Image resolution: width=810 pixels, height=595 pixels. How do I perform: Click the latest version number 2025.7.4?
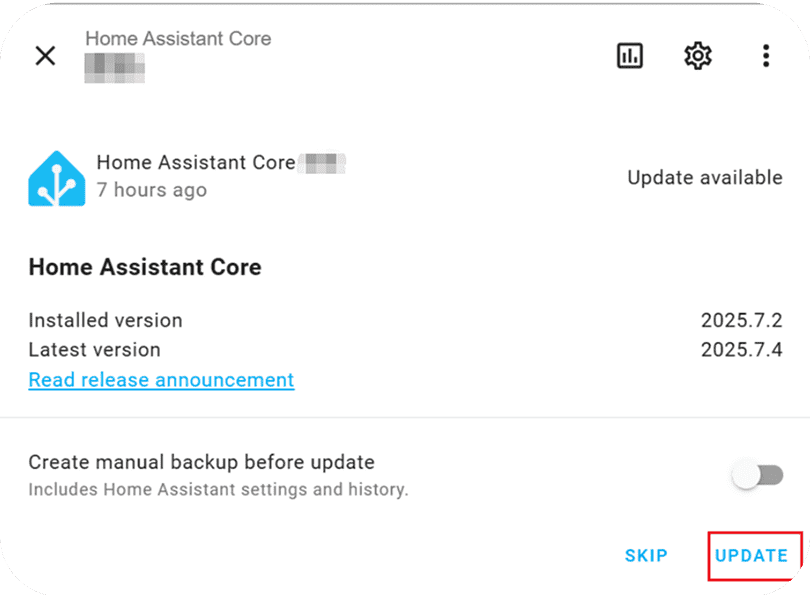[741, 350]
